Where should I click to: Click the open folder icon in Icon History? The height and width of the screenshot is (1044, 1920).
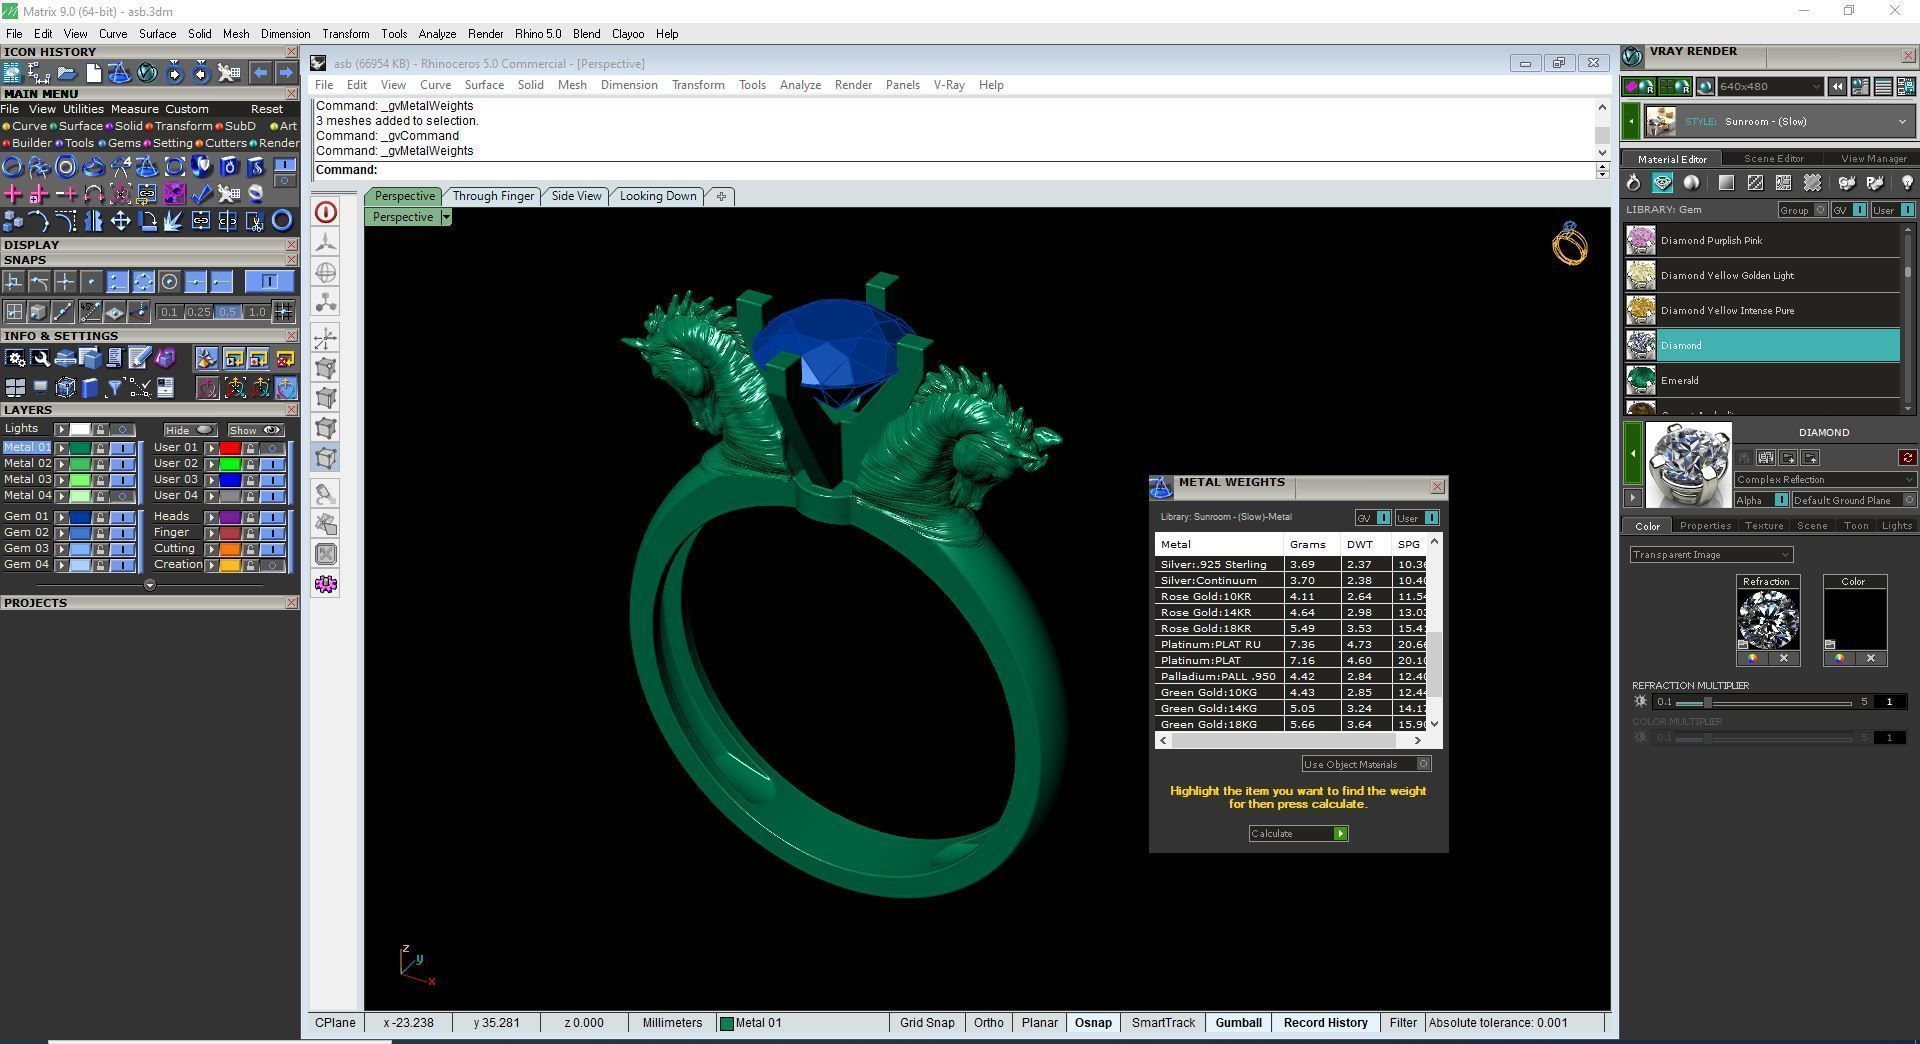(x=66, y=73)
